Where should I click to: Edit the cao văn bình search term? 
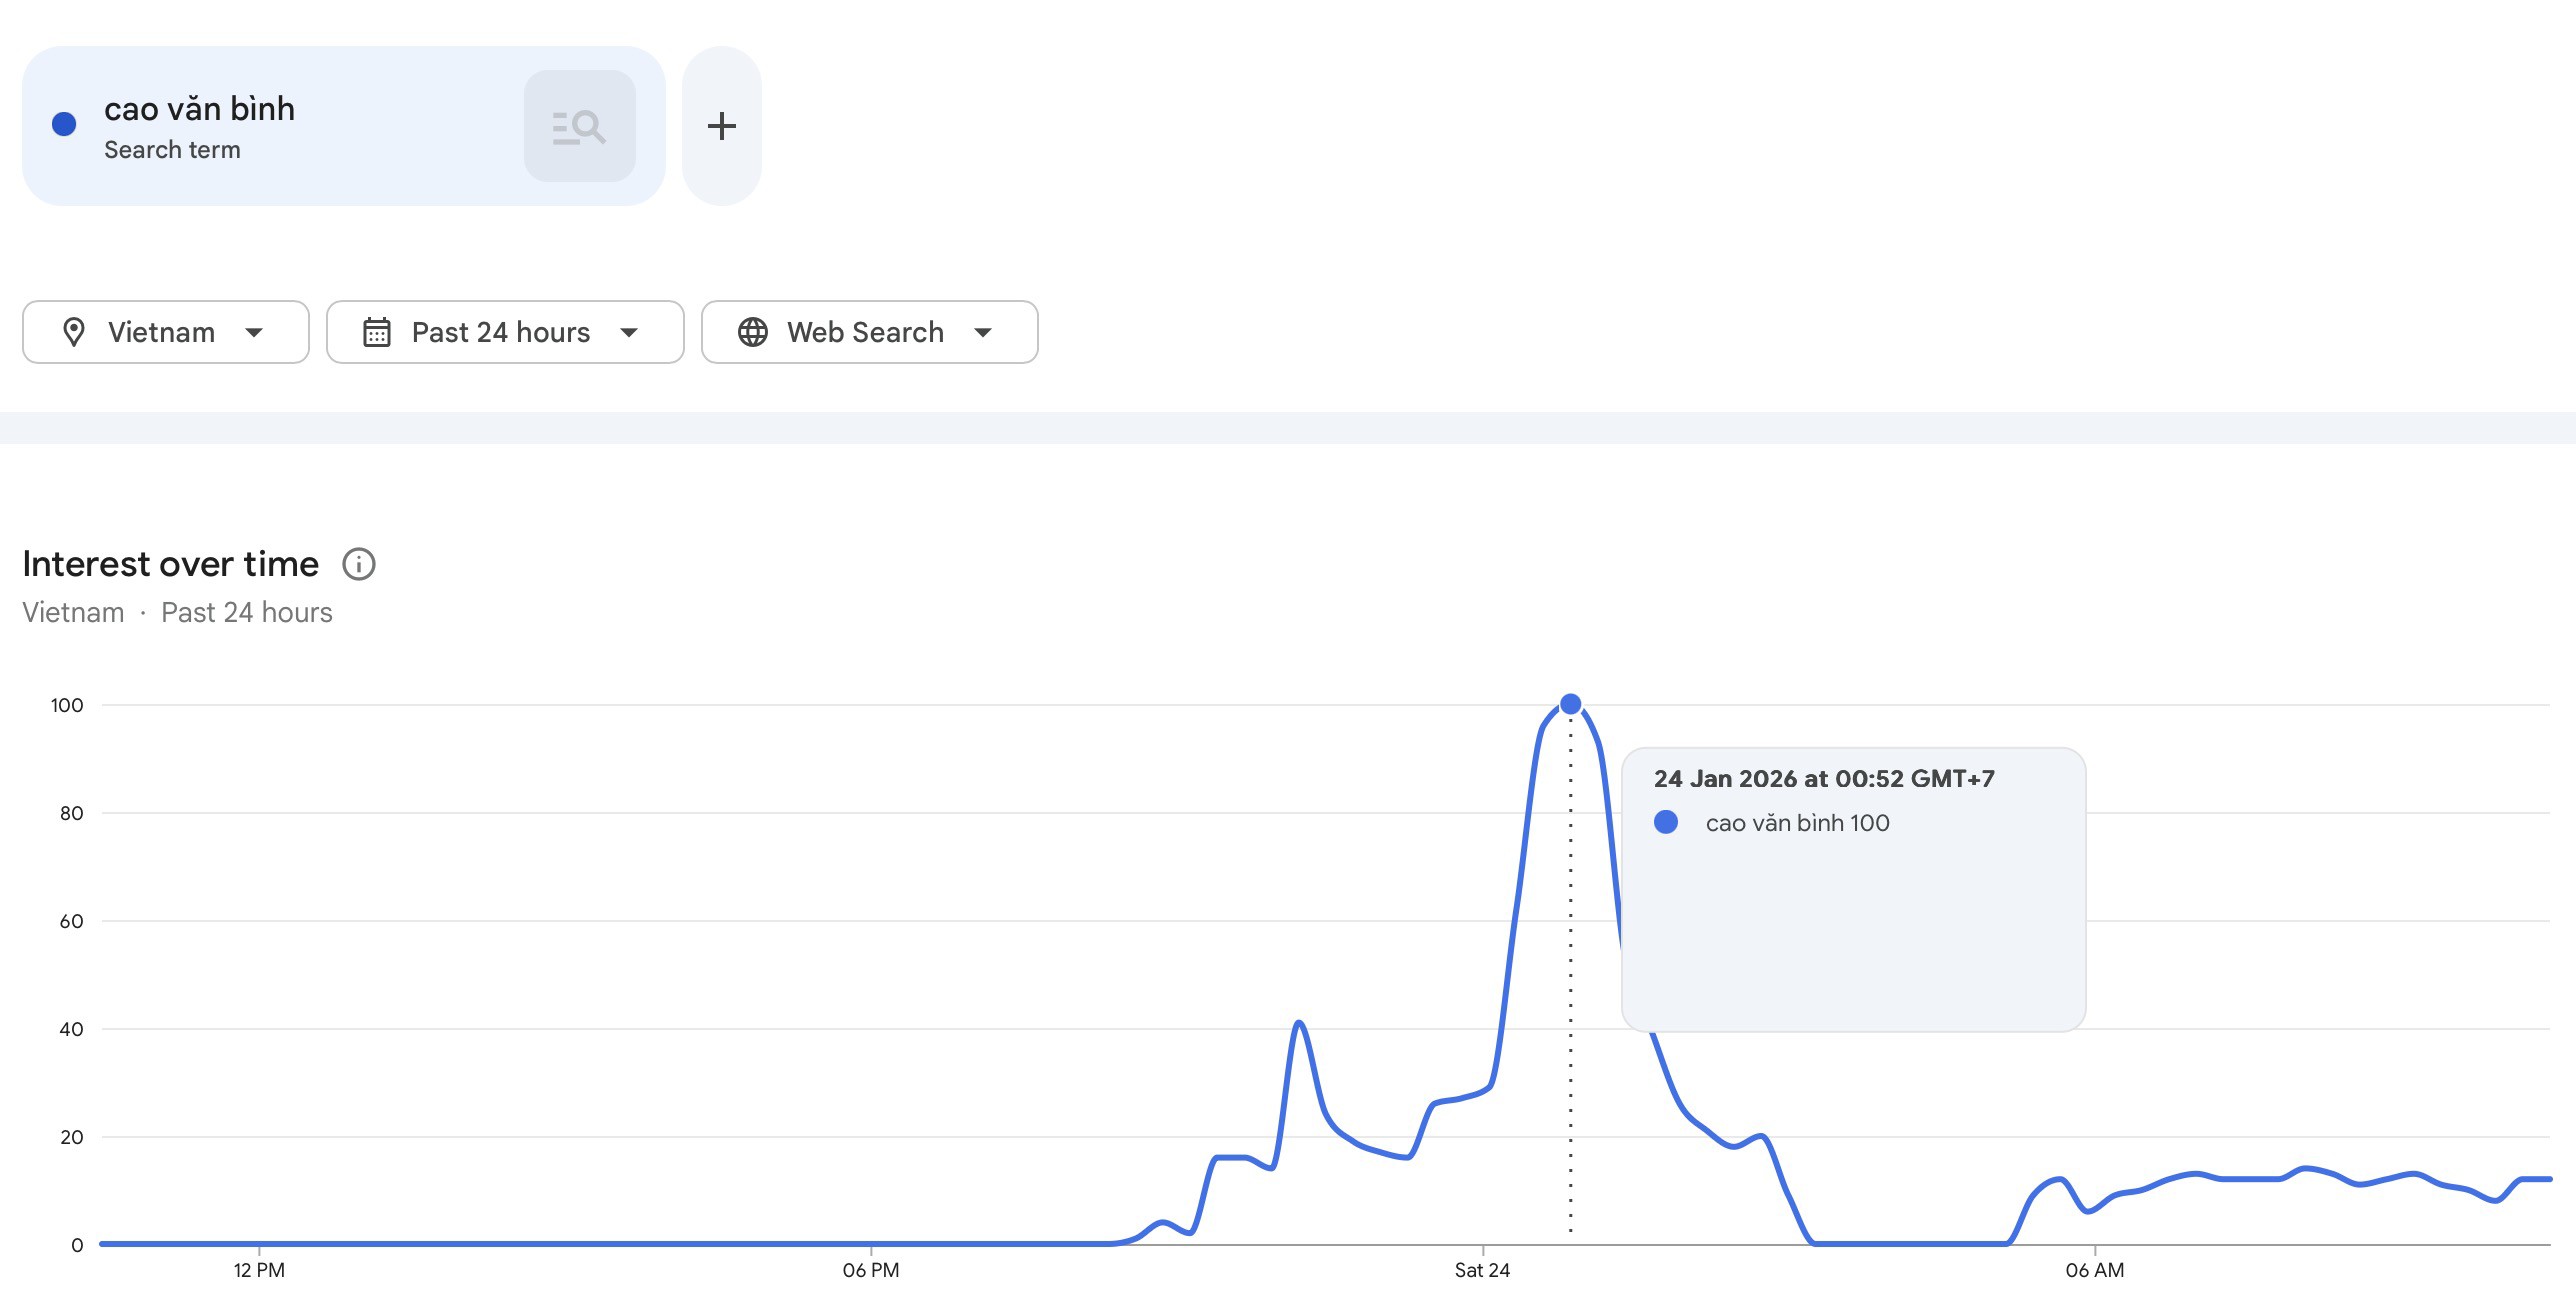pos(200,109)
